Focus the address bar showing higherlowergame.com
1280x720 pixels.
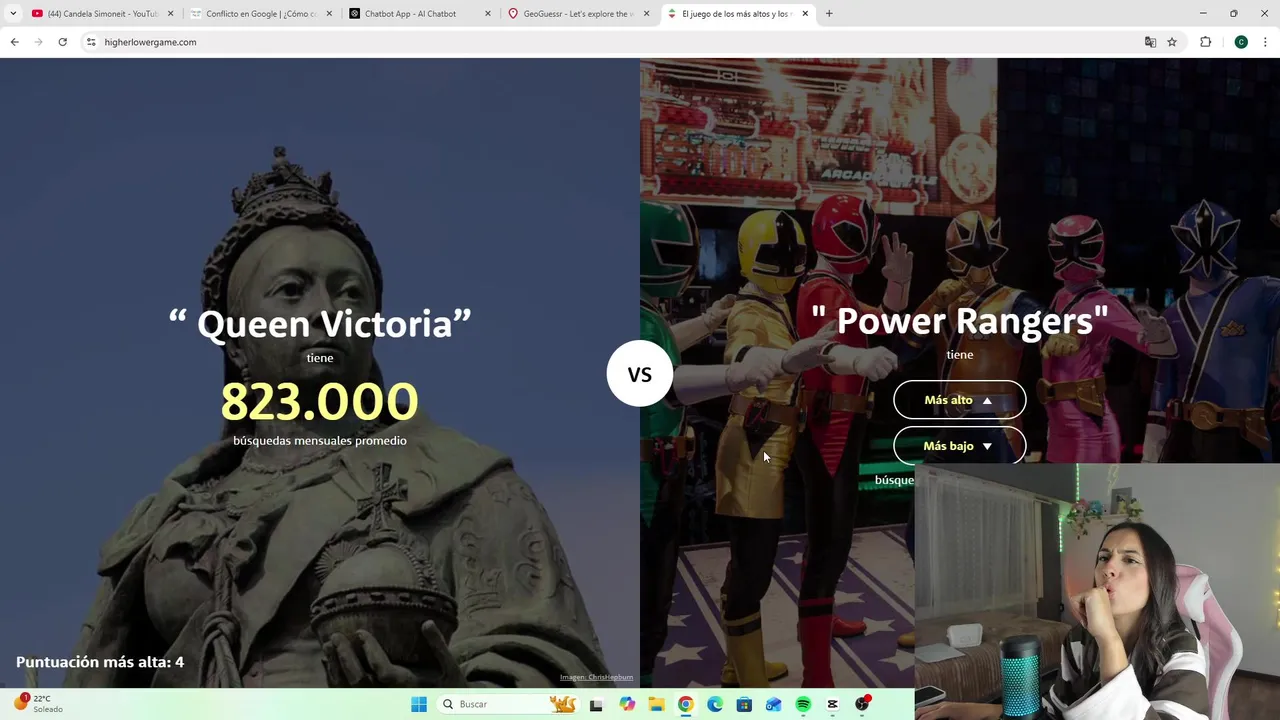click(610, 42)
